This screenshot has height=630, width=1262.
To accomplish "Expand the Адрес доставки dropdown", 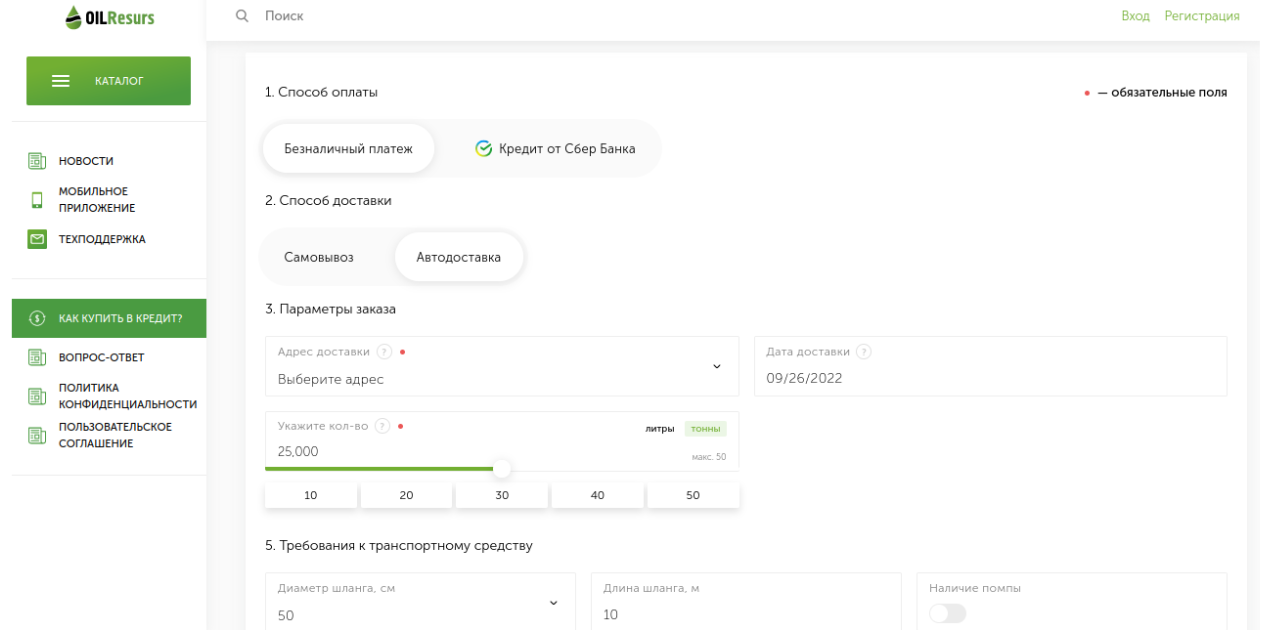I will click(716, 366).
